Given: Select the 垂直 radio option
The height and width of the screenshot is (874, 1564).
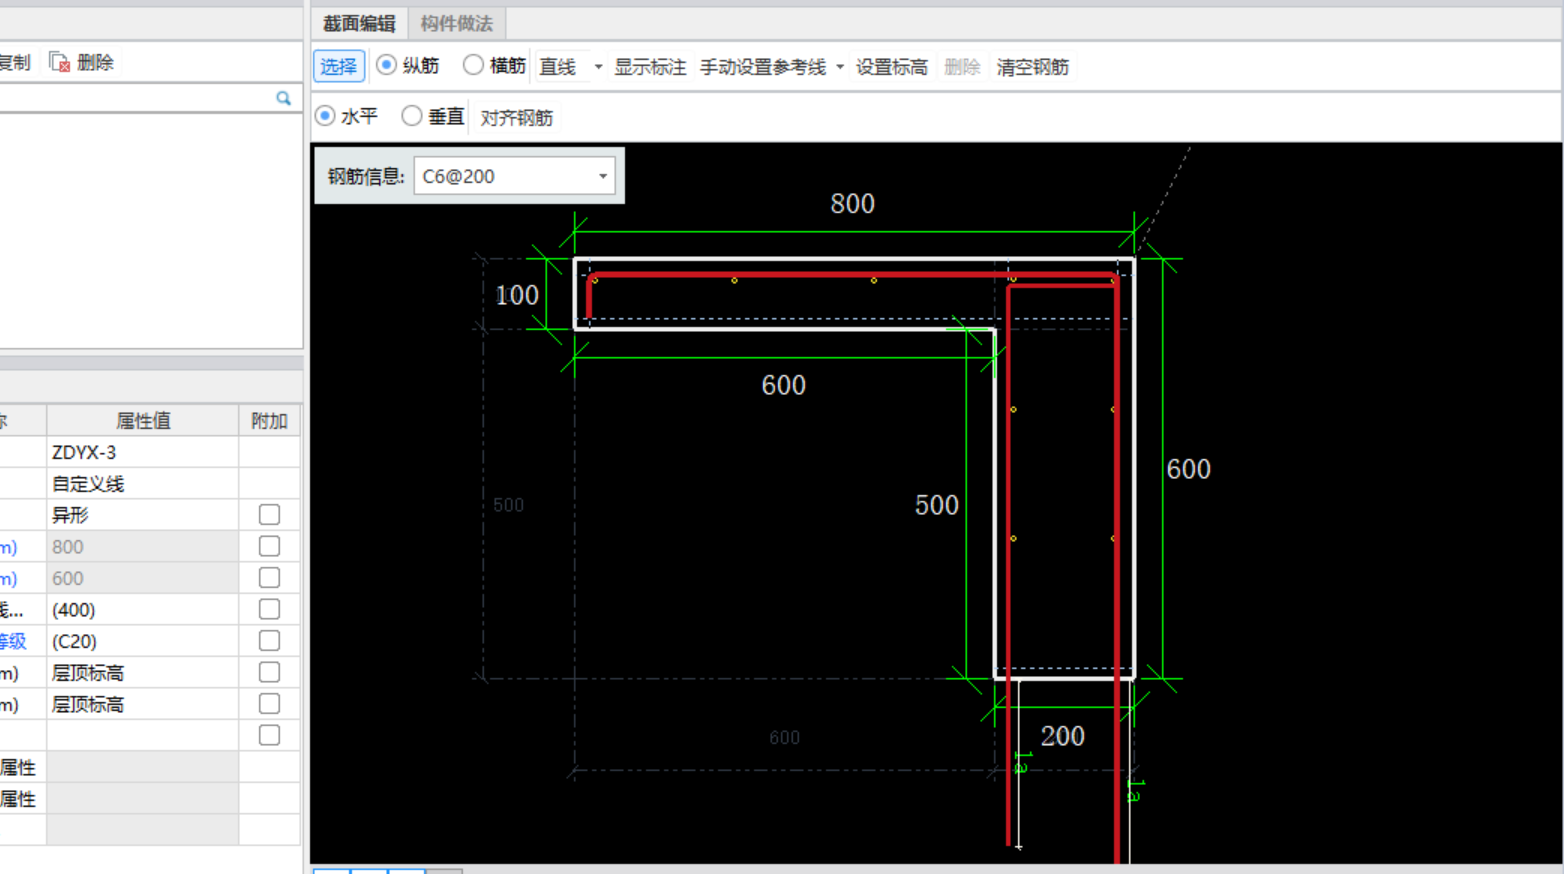Looking at the screenshot, I should click(x=412, y=117).
